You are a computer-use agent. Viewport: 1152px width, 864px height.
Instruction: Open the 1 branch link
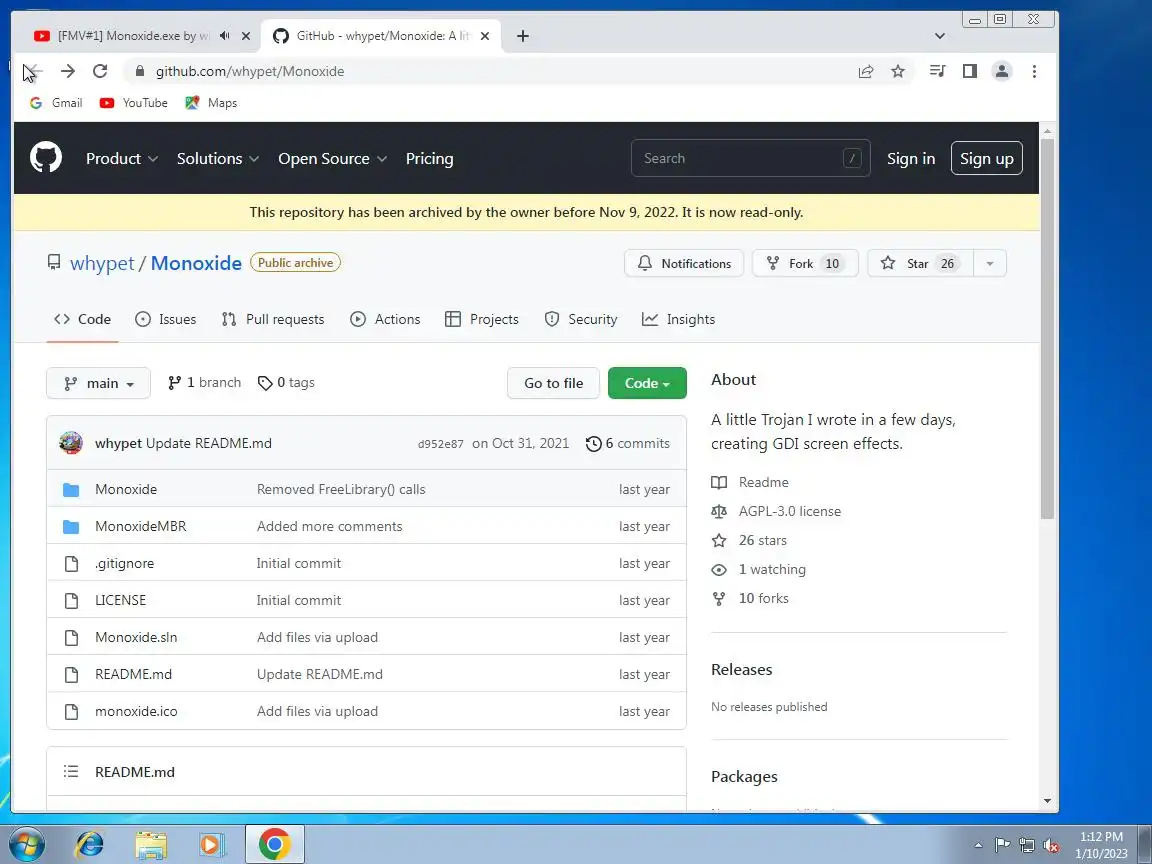(x=204, y=383)
